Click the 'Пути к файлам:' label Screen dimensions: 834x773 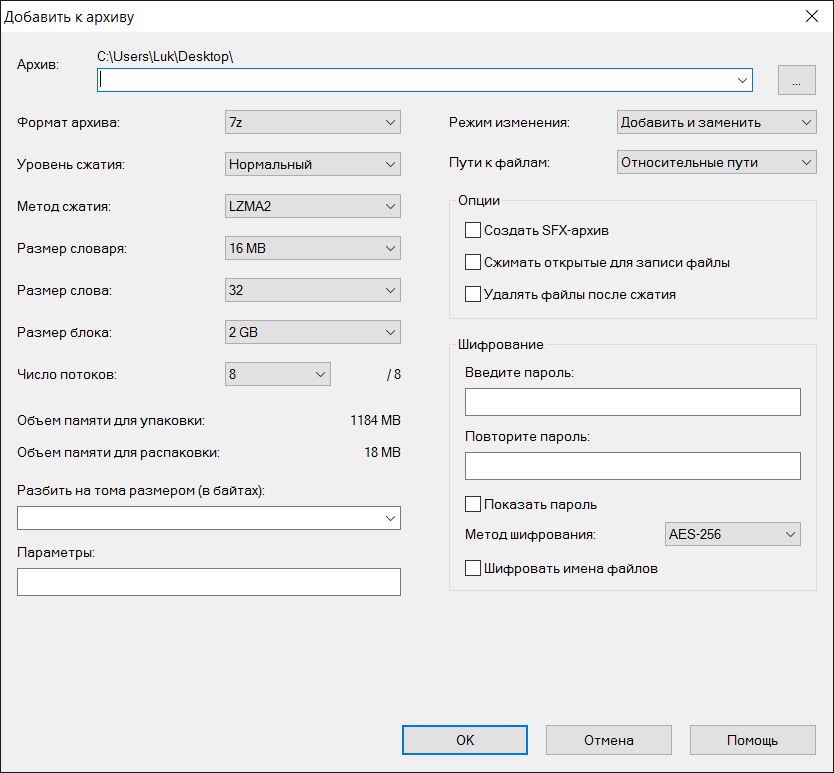point(499,162)
